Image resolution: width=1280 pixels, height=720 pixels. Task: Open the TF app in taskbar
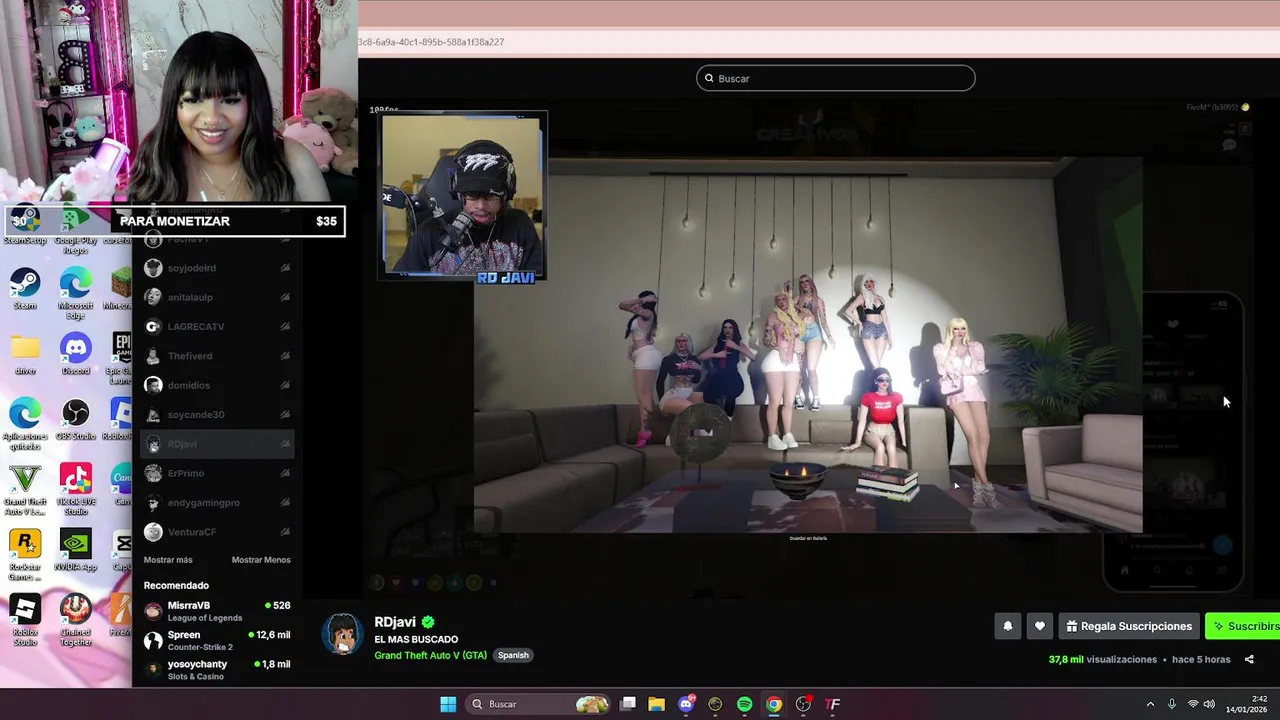coord(832,704)
